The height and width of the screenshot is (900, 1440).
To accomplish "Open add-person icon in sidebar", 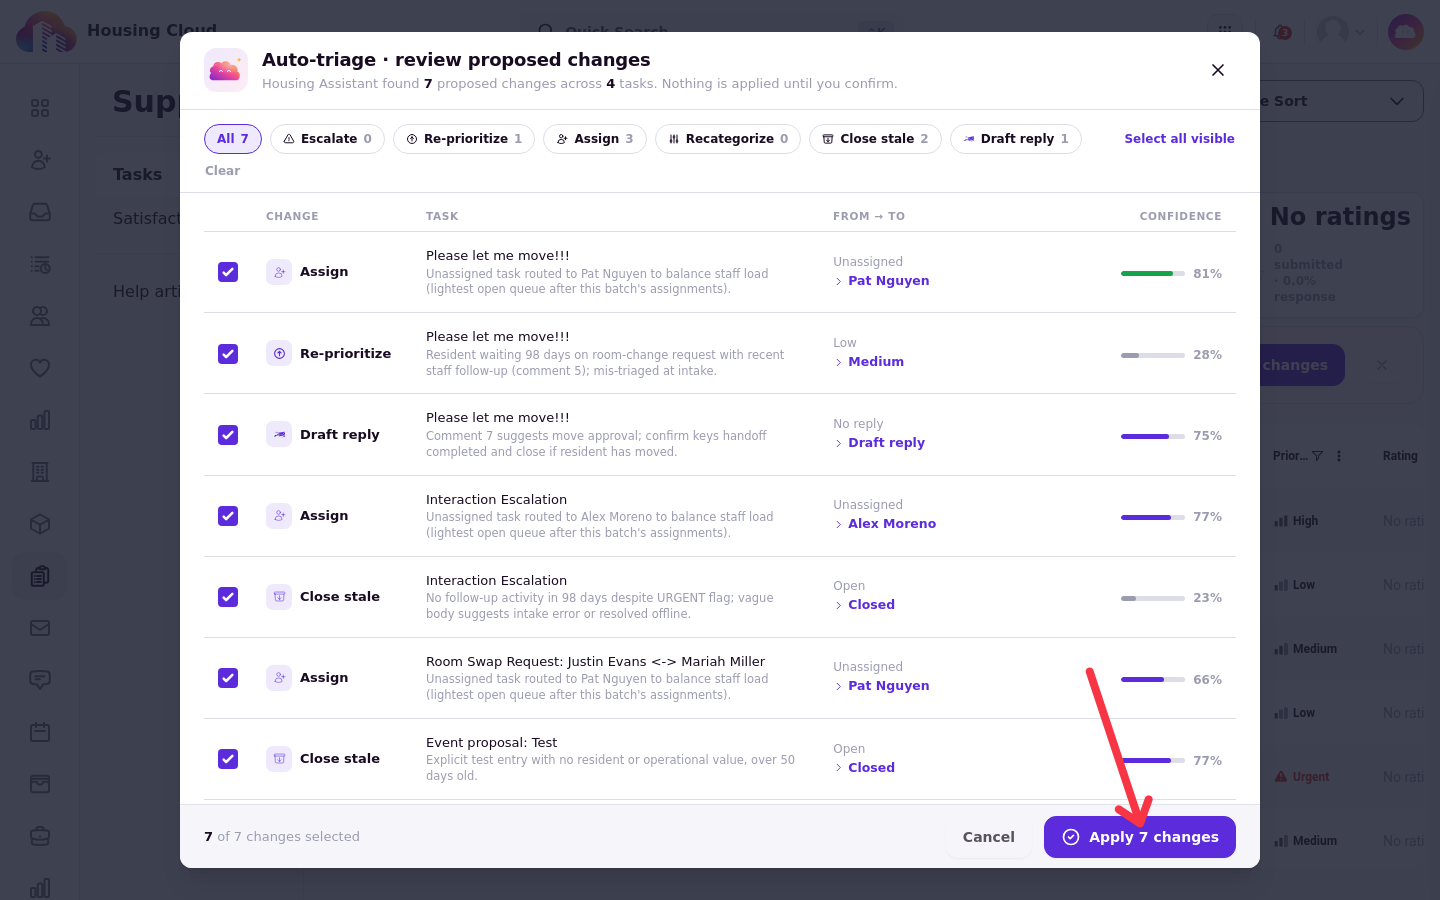I will [x=40, y=160].
